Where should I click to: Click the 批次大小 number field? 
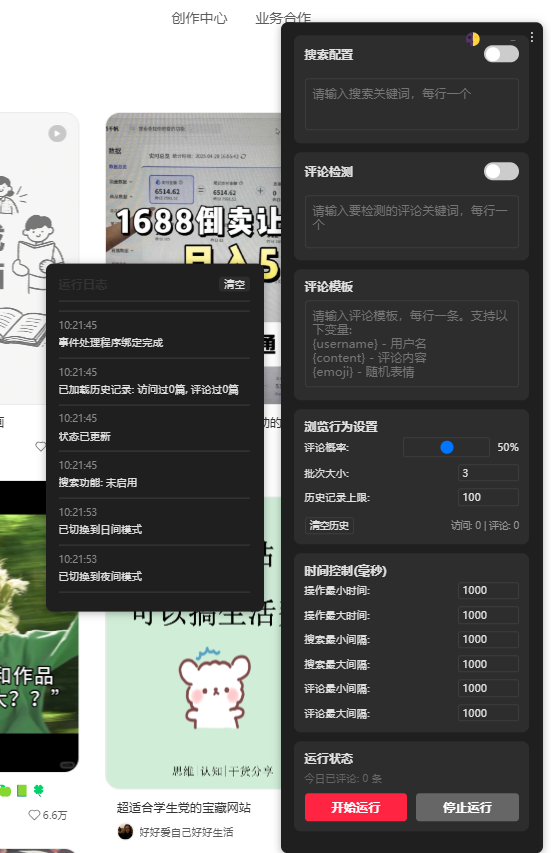(x=488, y=473)
